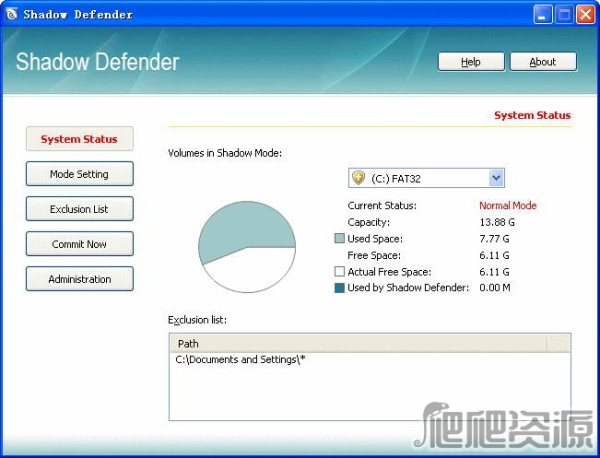Go to the Exclusion List section
600x458 pixels.
coord(79,209)
